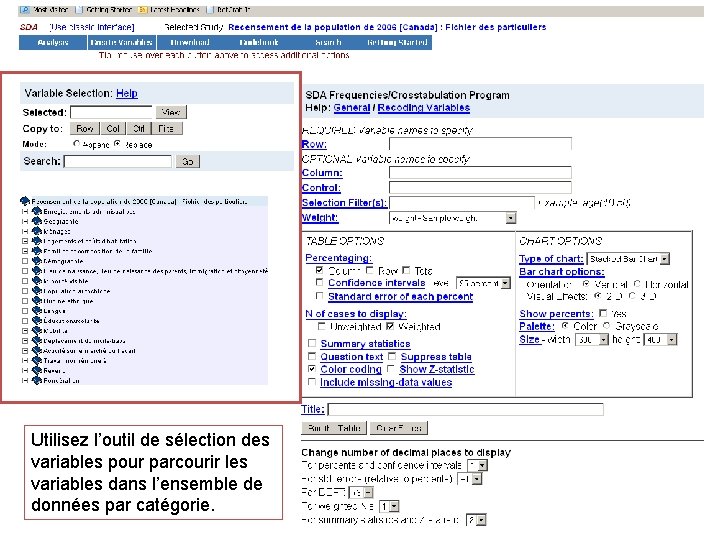Expand the Démographie tree node
The height and width of the screenshot is (540, 720).
coord(25,261)
